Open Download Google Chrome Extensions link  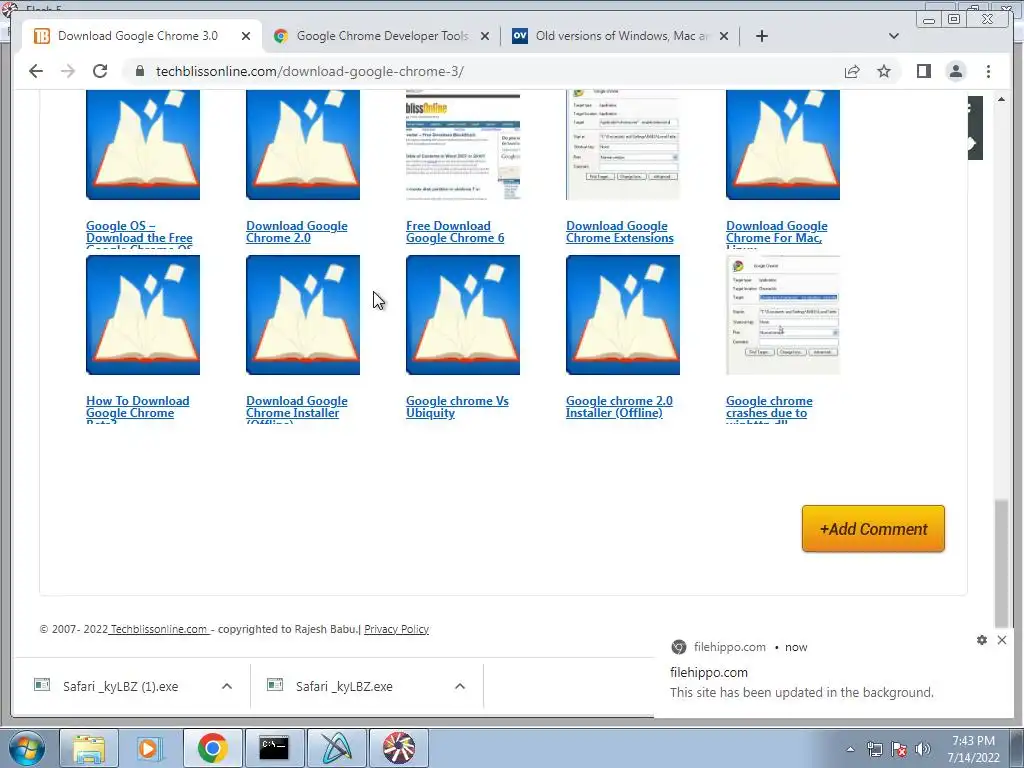pyautogui.click(x=620, y=232)
